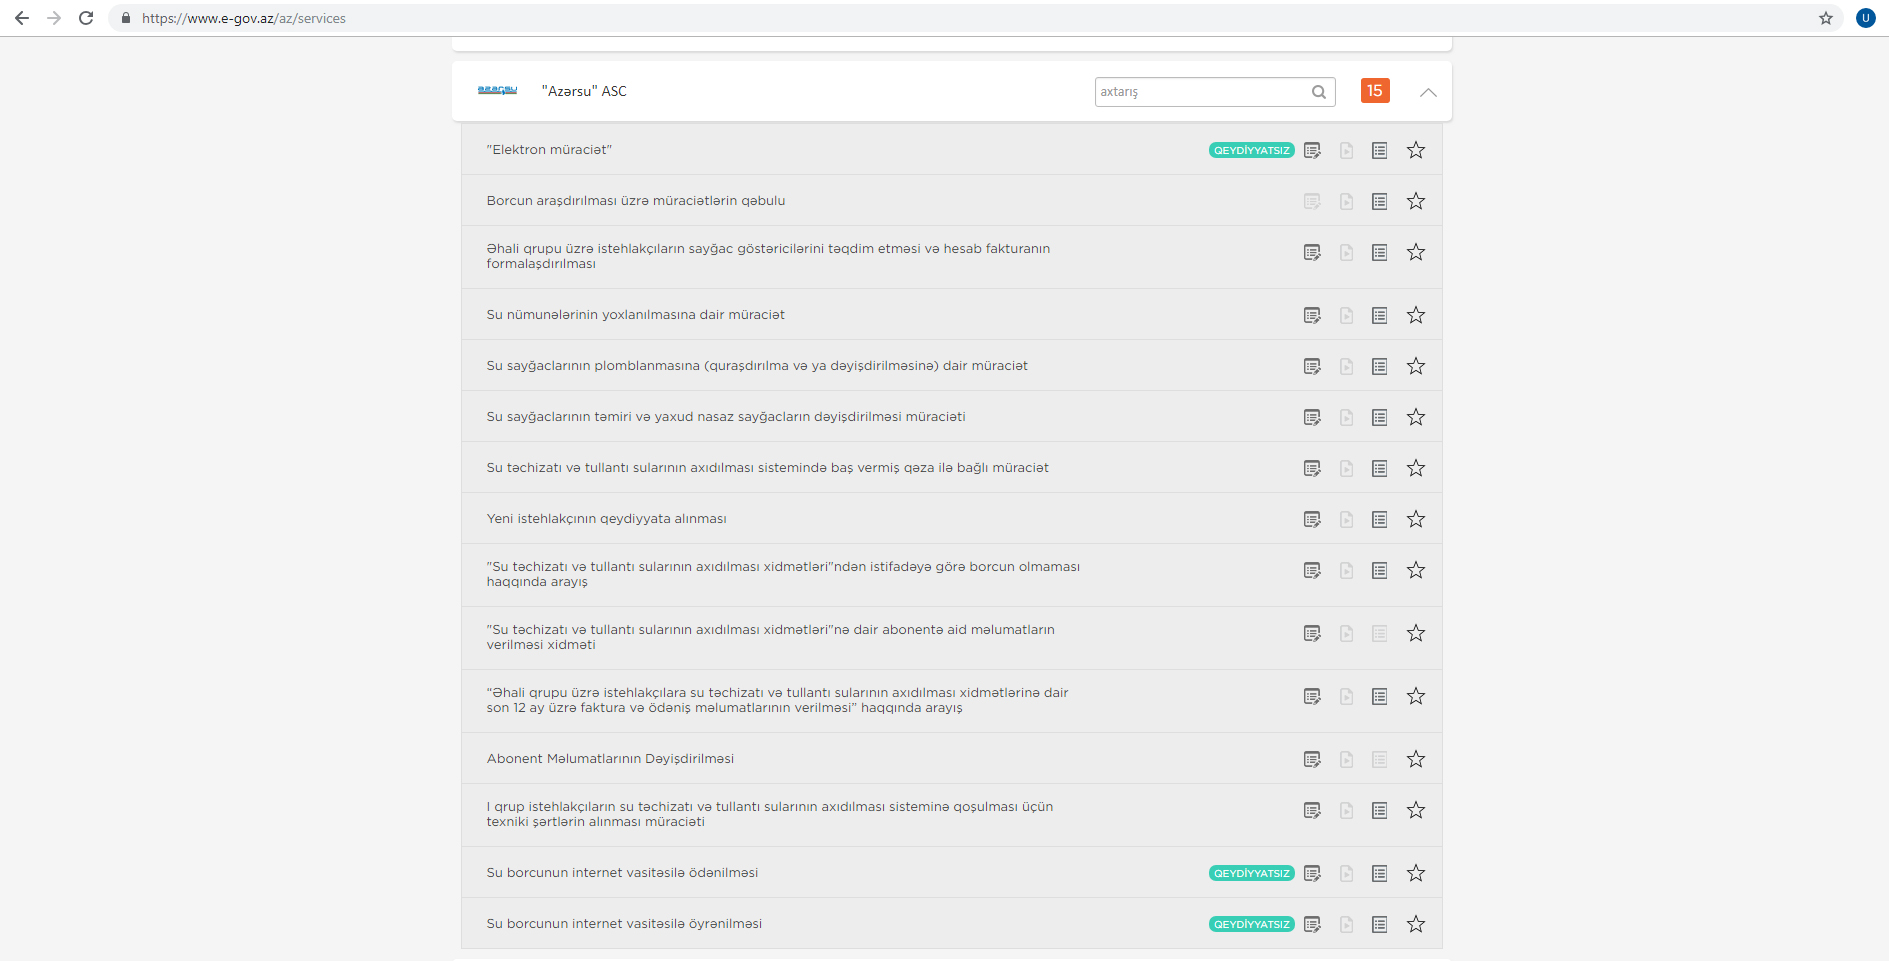Open form icon for texniki şərtlərin alınması müraciəti
This screenshot has width=1889, height=961.
point(1312,810)
